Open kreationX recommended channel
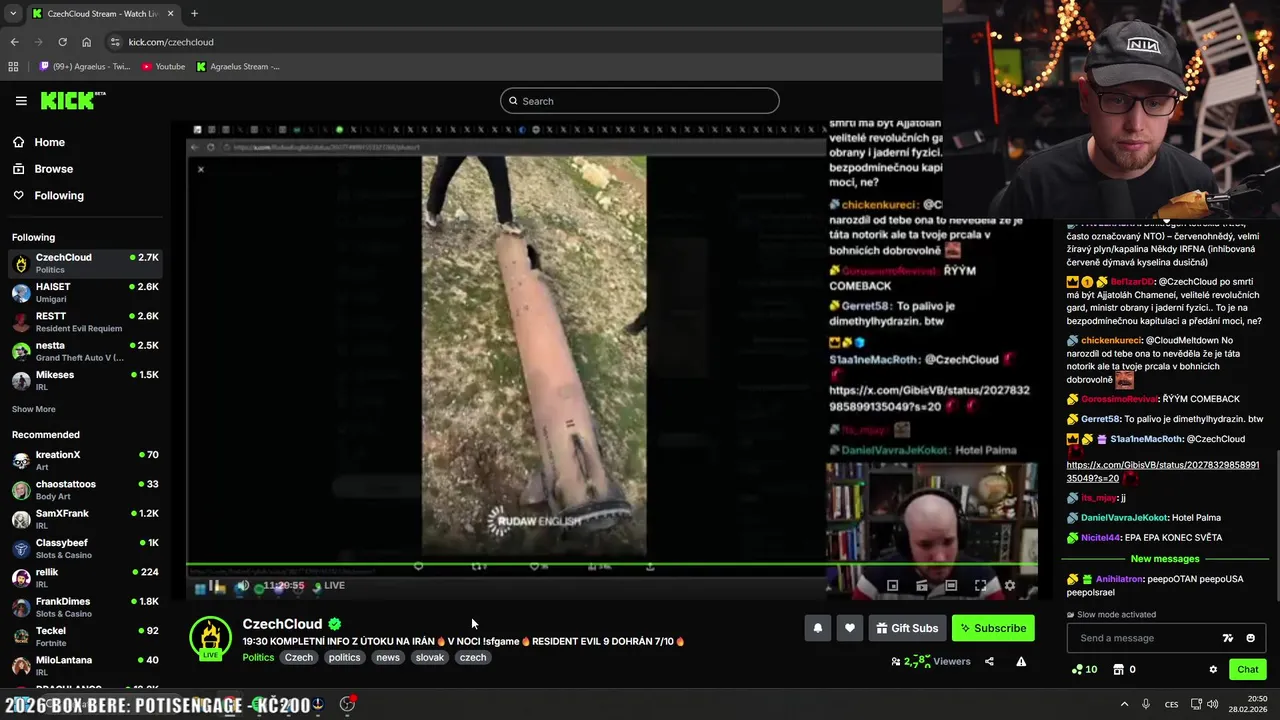1280x720 pixels. pos(85,460)
